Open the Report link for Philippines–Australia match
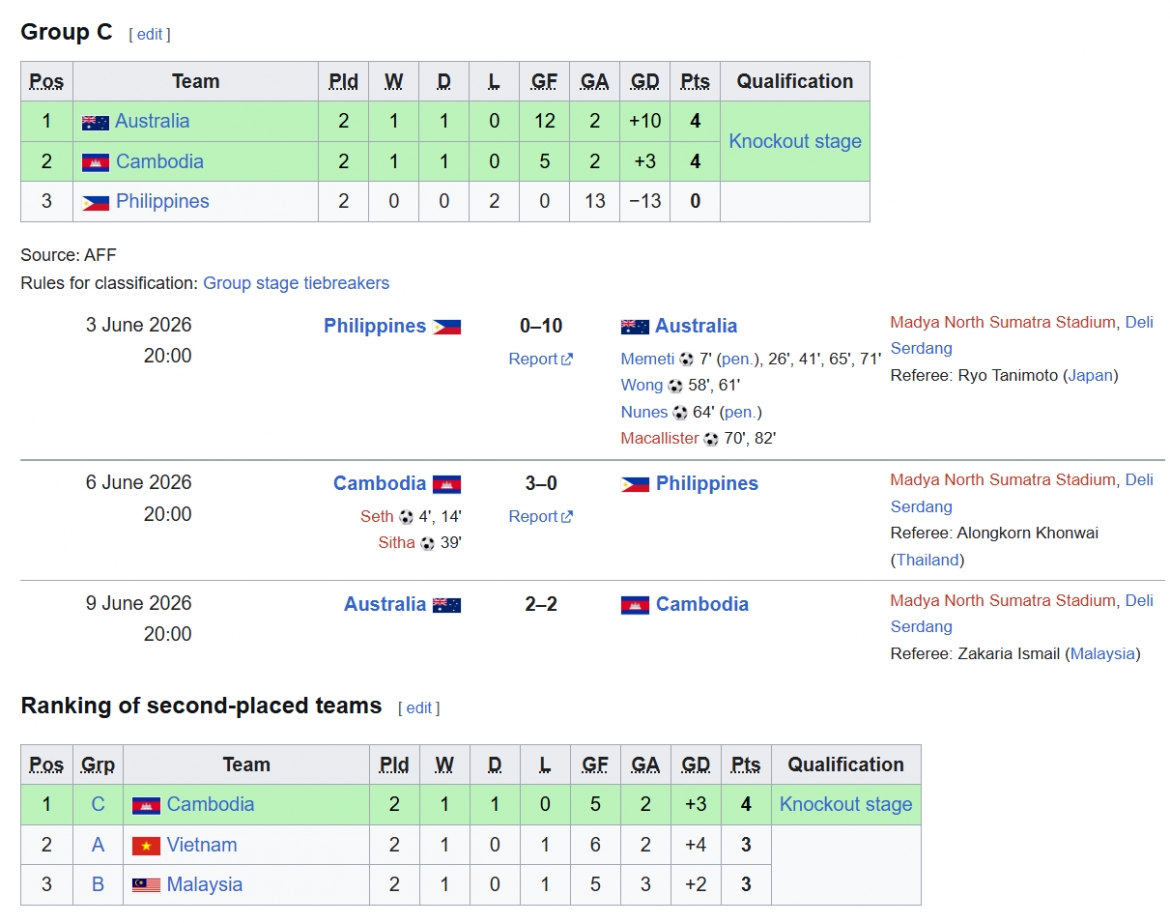Screen dimensions: 1170x923 (540, 359)
